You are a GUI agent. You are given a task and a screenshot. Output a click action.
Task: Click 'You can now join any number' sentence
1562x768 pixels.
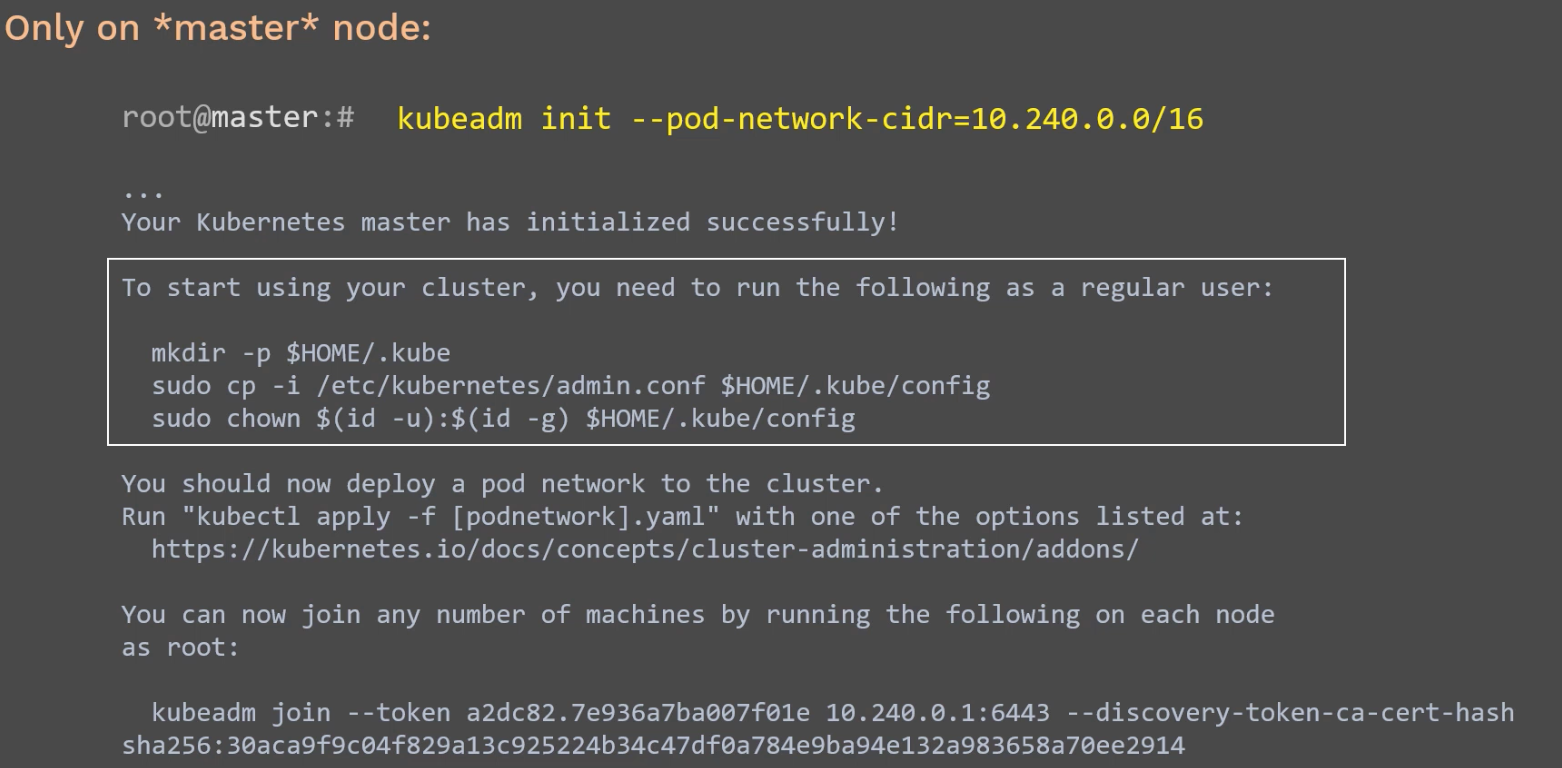tap(698, 614)
